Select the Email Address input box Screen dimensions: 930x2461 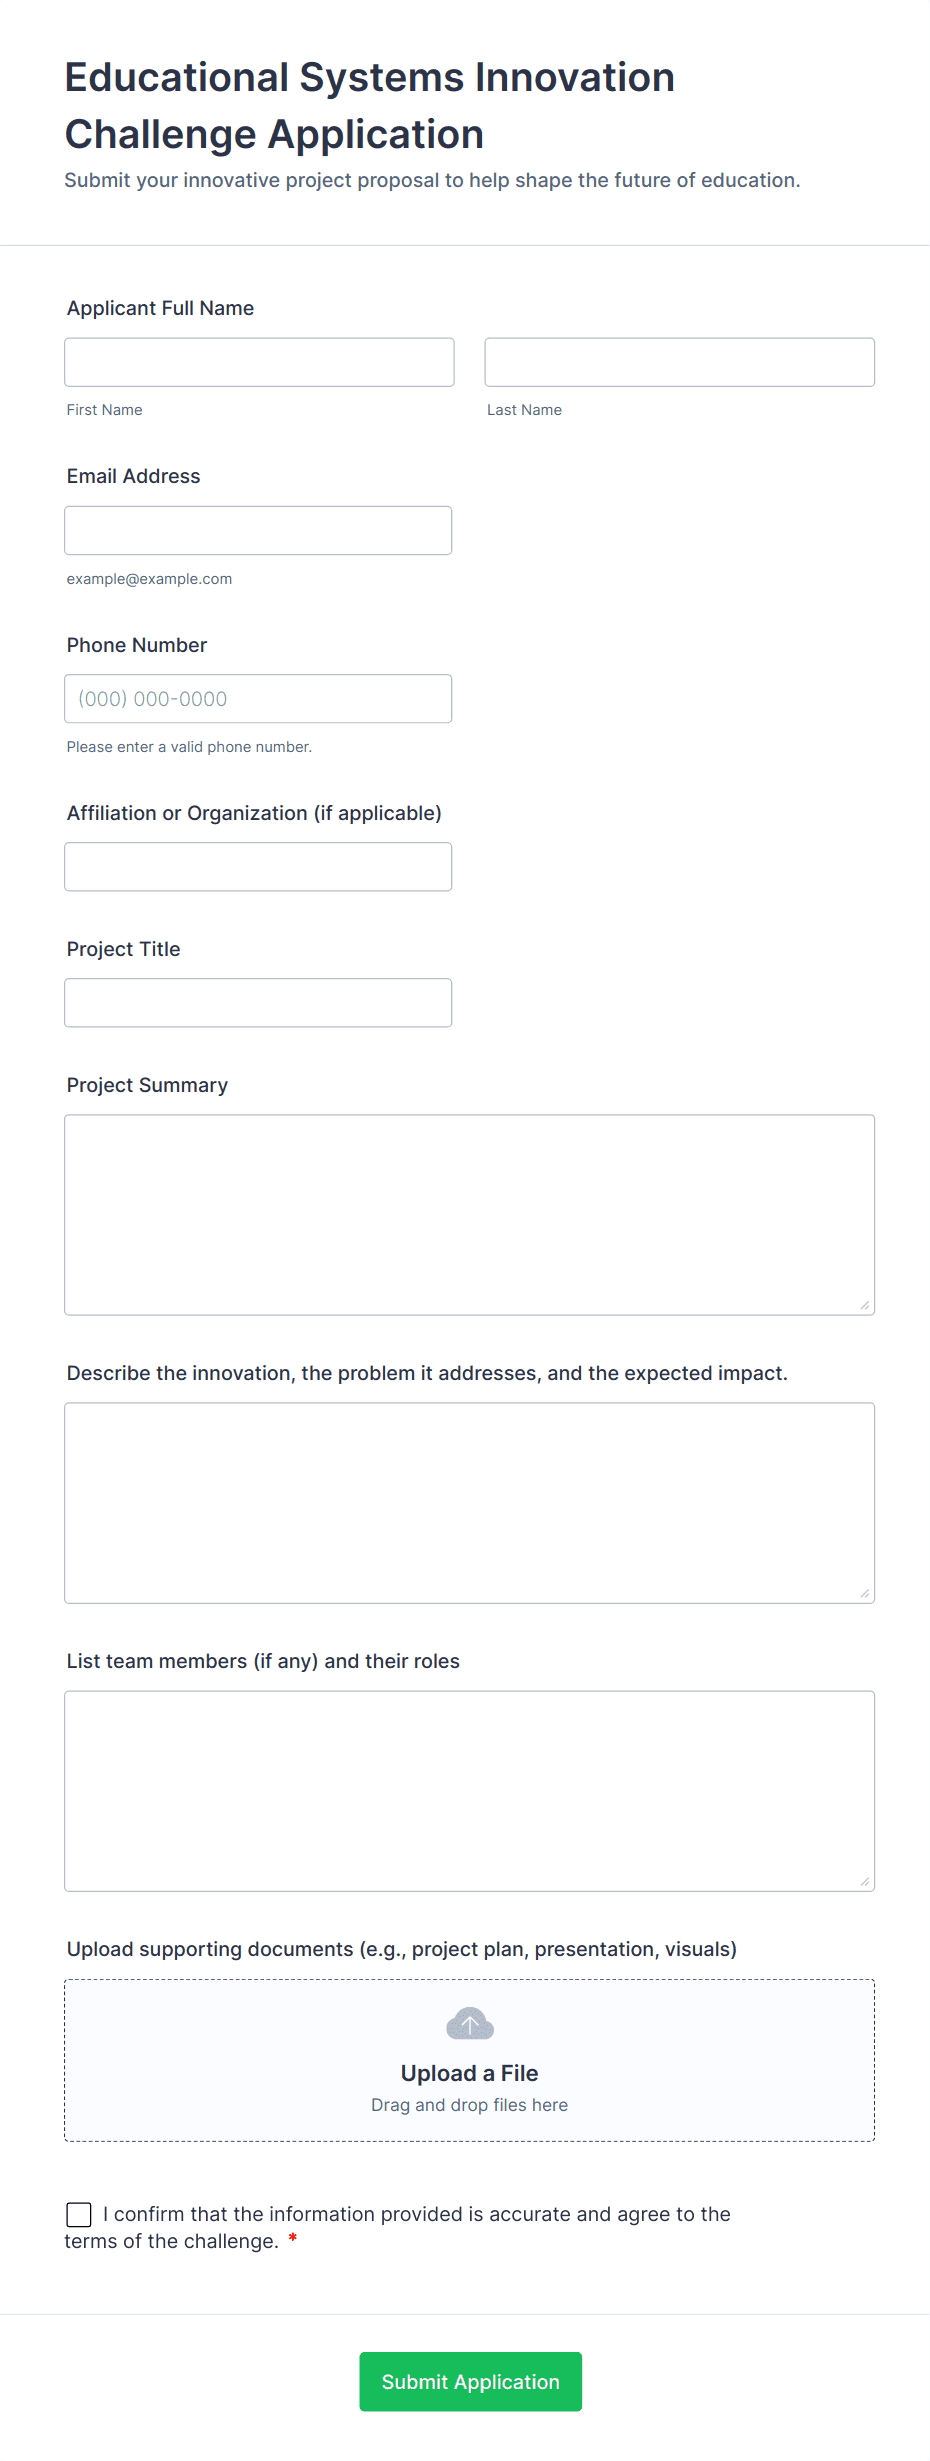click(258, 530)
